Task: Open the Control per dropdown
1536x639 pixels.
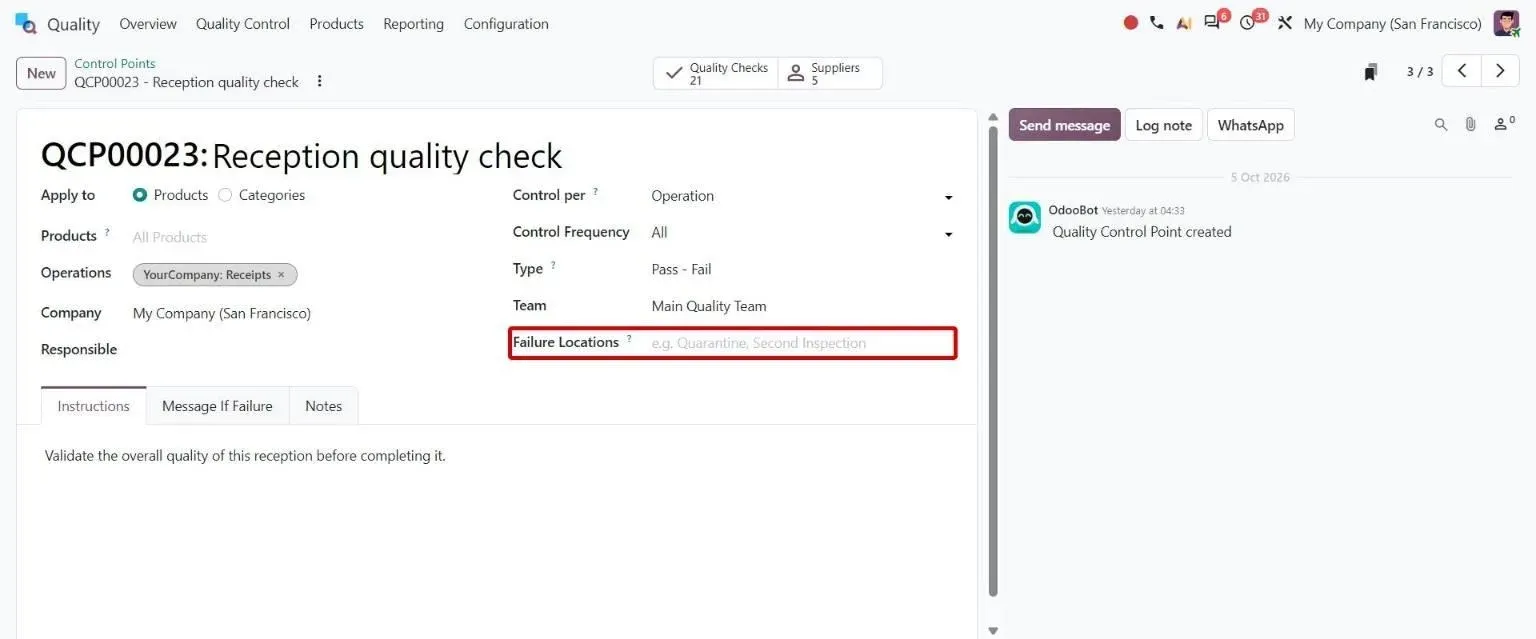Action: point(803,196)
